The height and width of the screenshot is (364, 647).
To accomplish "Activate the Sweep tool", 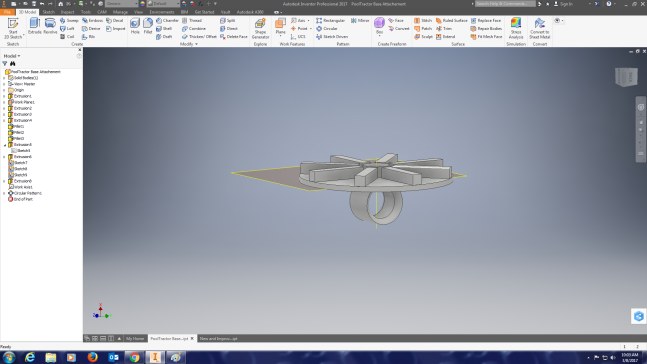I will point(69,20).
